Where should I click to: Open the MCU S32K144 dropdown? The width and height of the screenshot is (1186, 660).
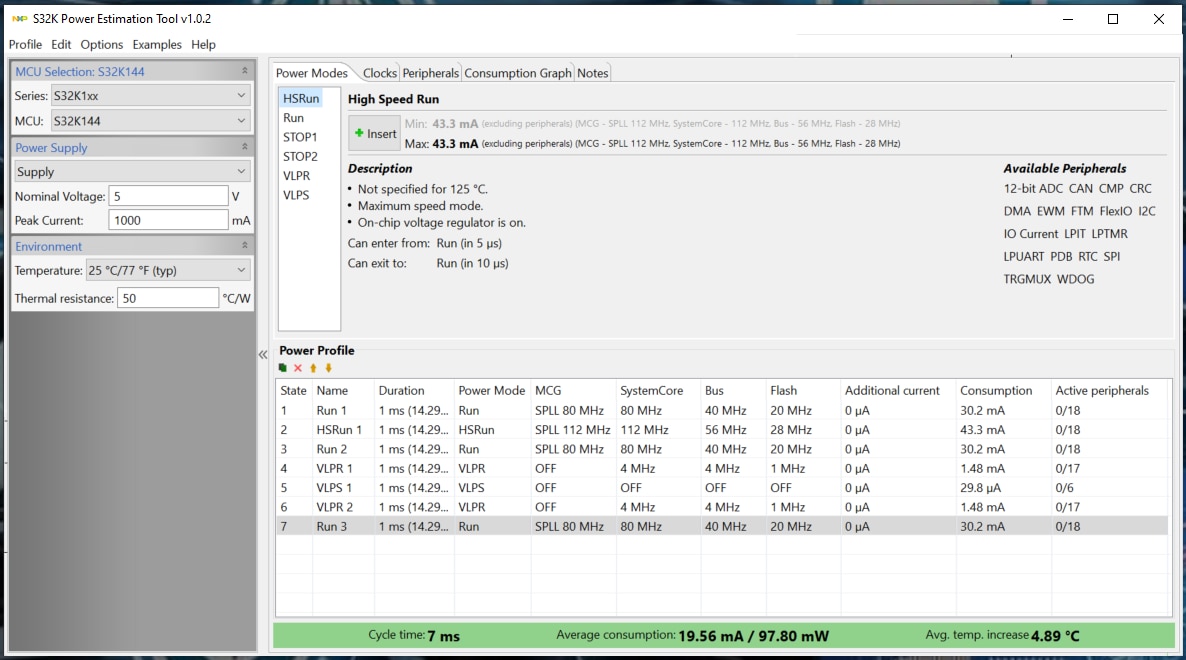click(x=150, y=121)
